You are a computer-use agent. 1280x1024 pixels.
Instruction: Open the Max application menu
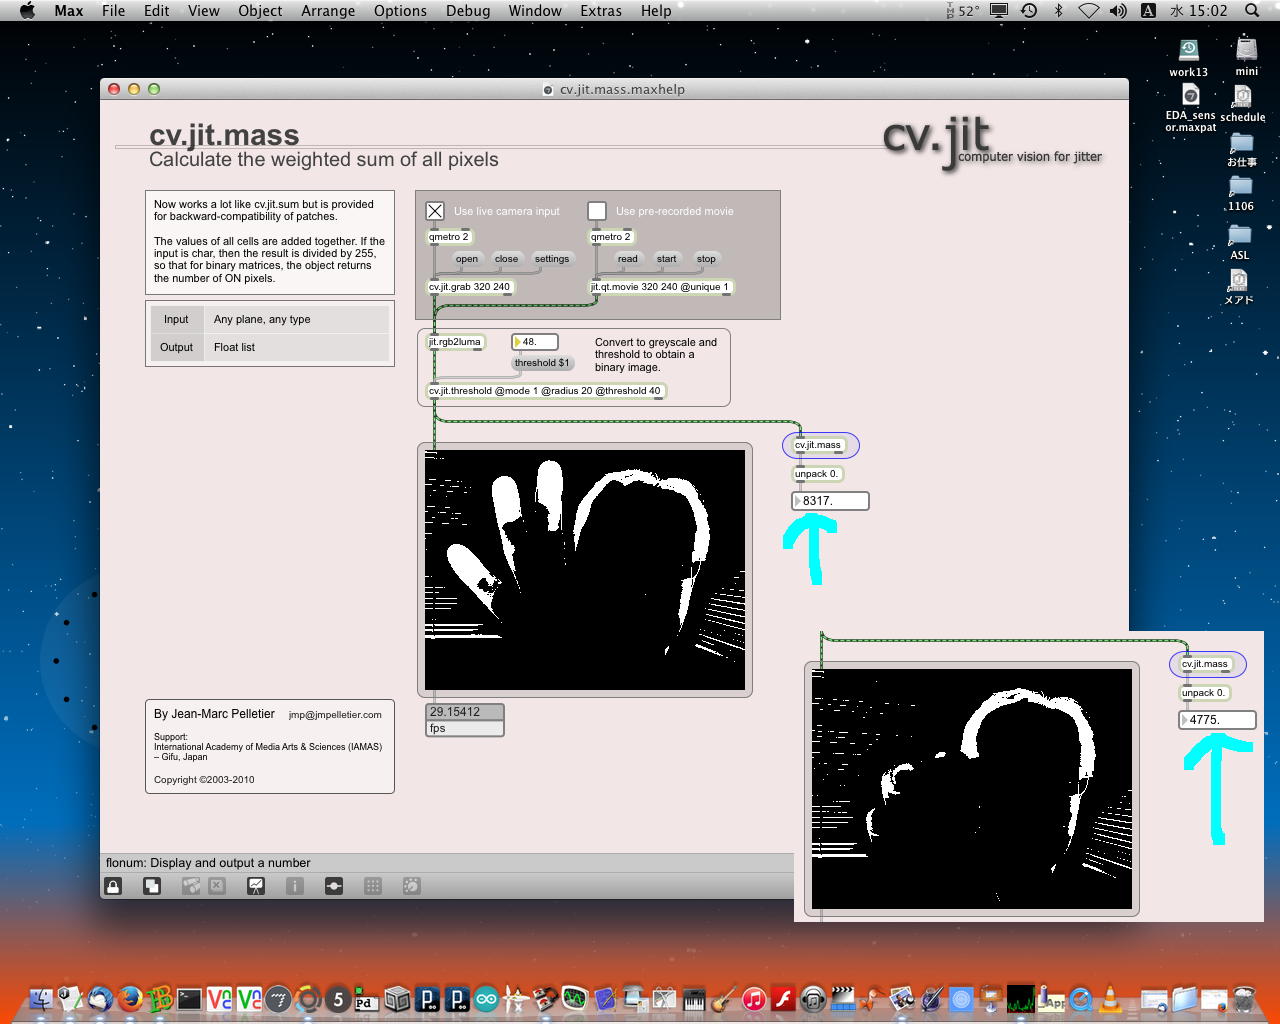69,11
